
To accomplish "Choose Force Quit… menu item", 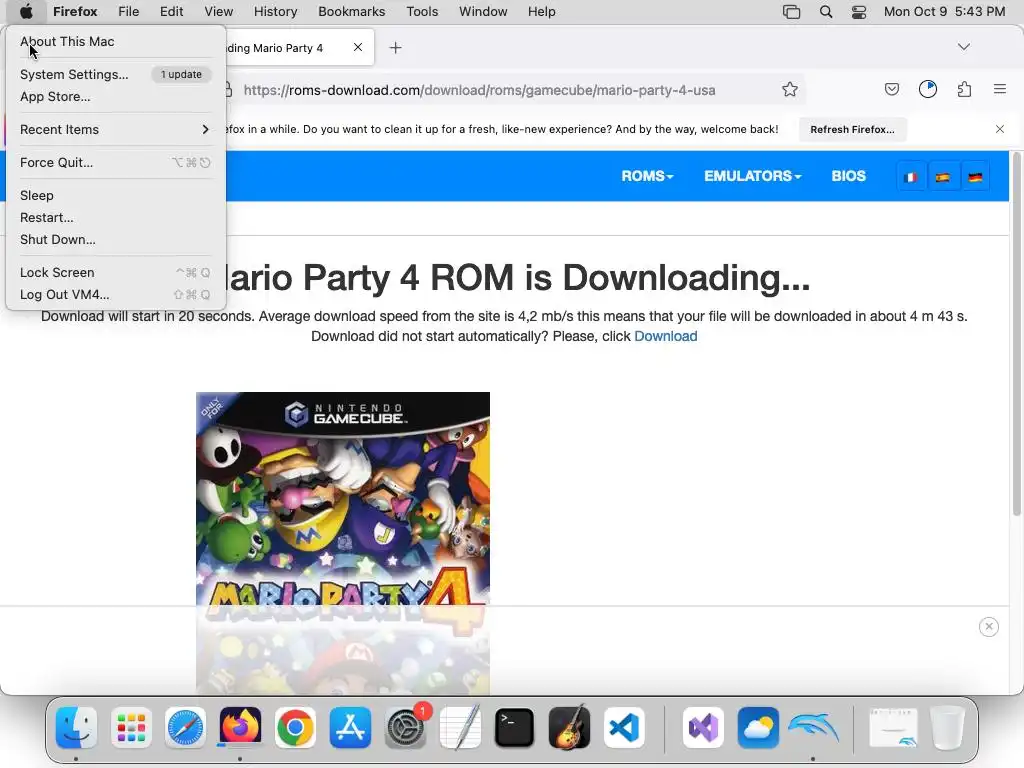I will pyautogui.click(x=116, y=163).
